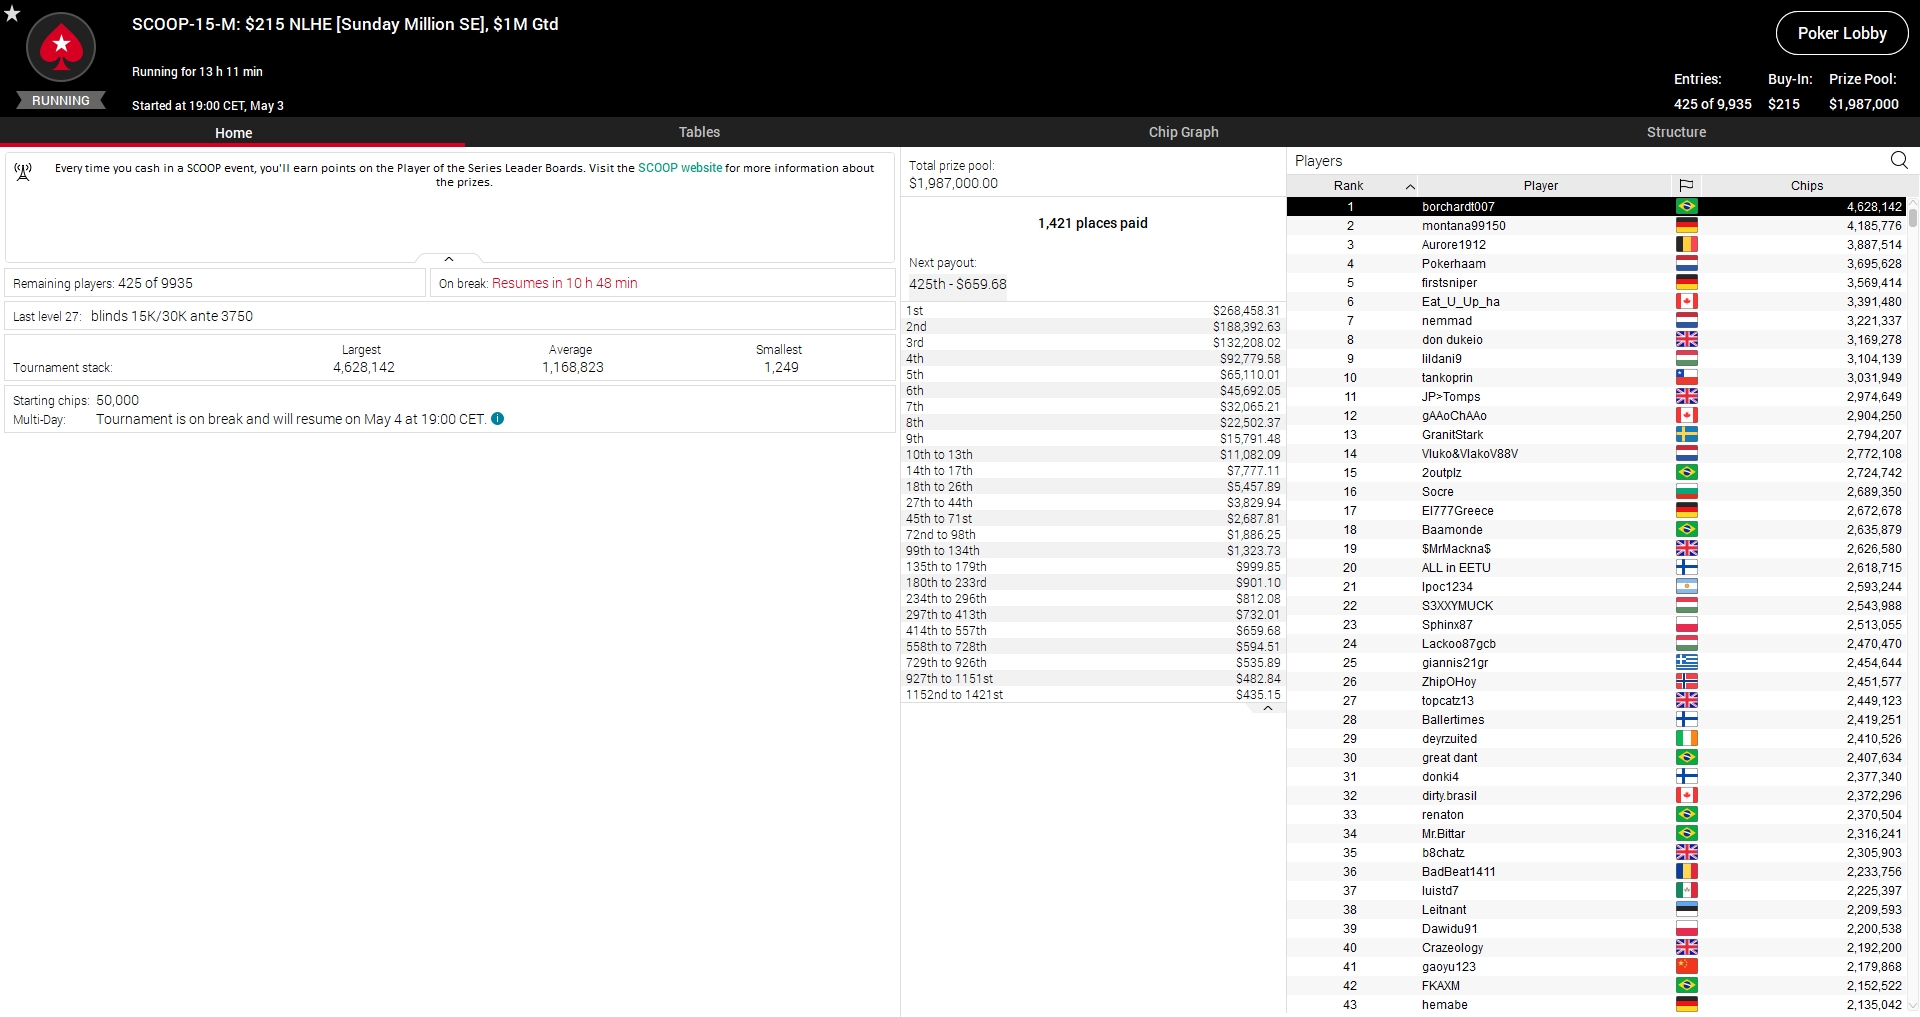This screenshot has height=1017, width=1920.
Task: Click borchardt007's Brazil flag icon
Action: (x=1686, y=207)
